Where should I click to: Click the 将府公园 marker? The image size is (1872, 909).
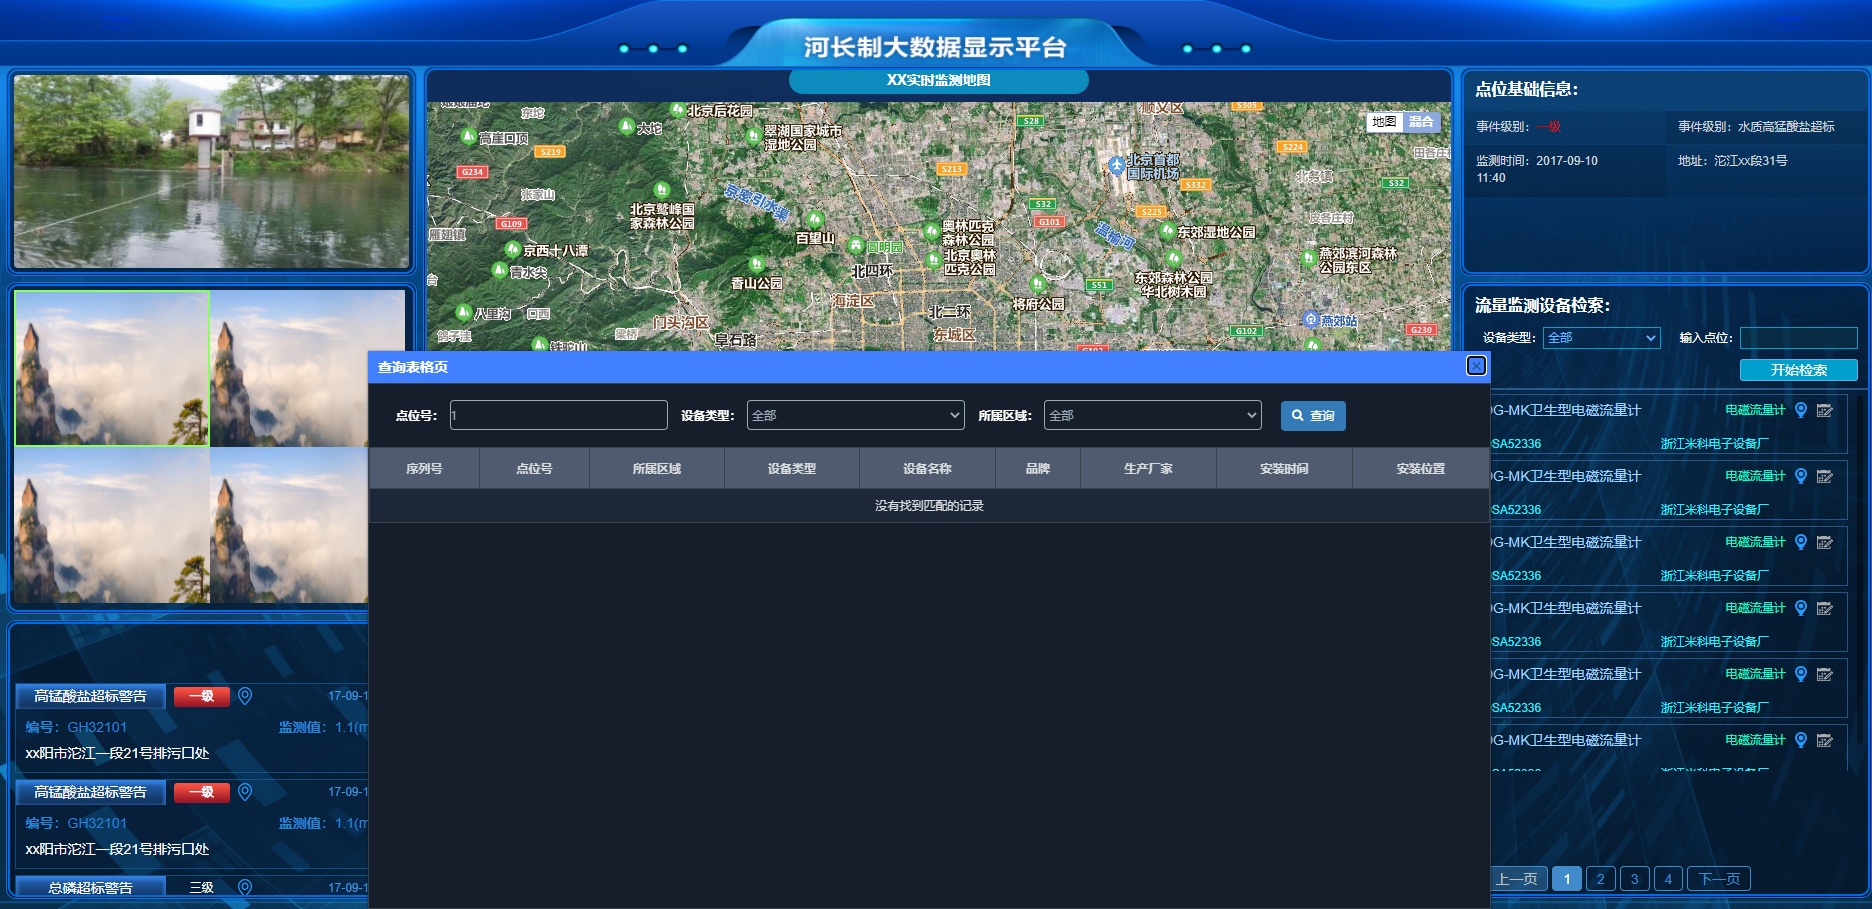pos(1038,284)
